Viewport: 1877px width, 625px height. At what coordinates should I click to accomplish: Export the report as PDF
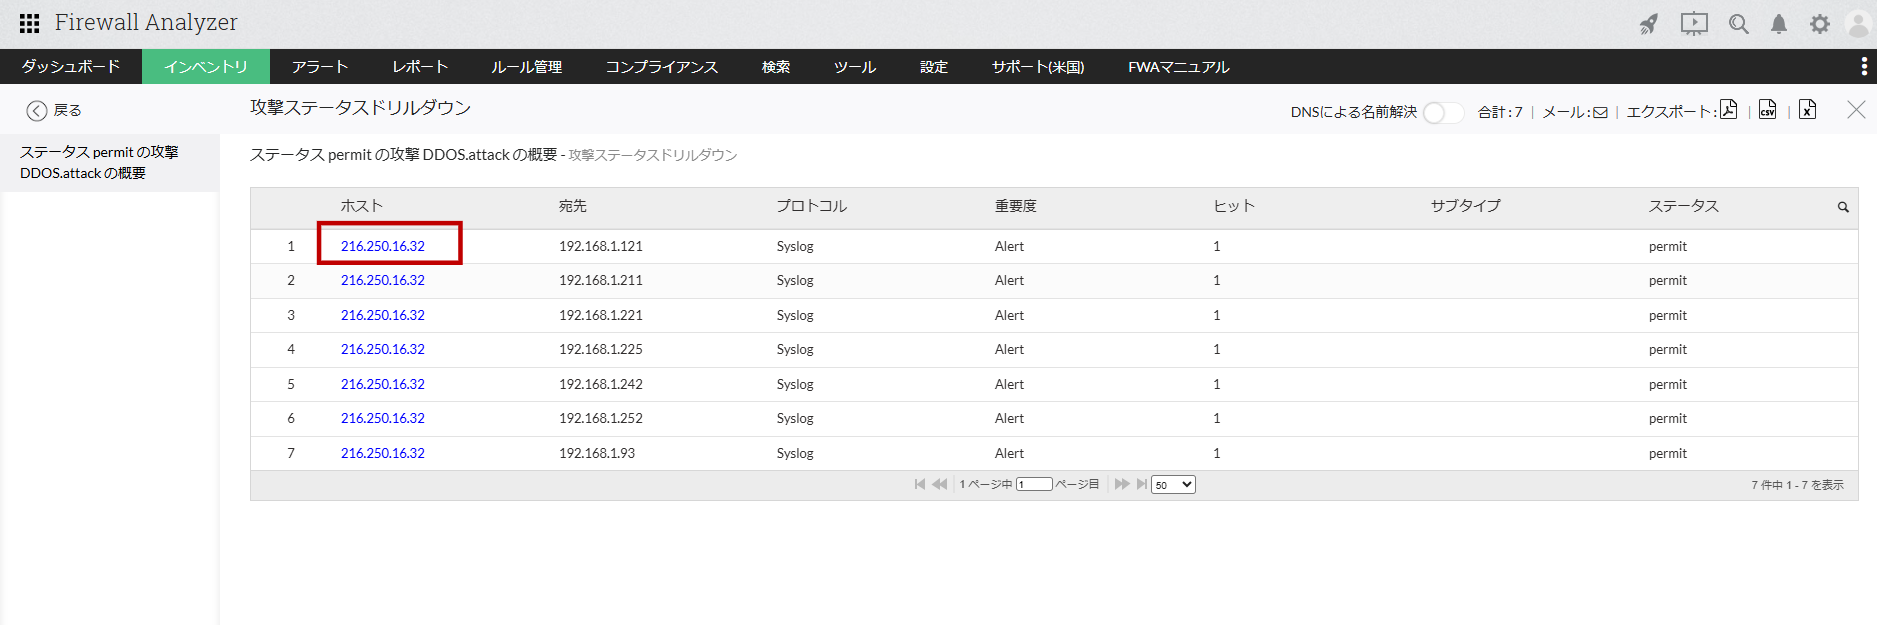point(1728,110)
